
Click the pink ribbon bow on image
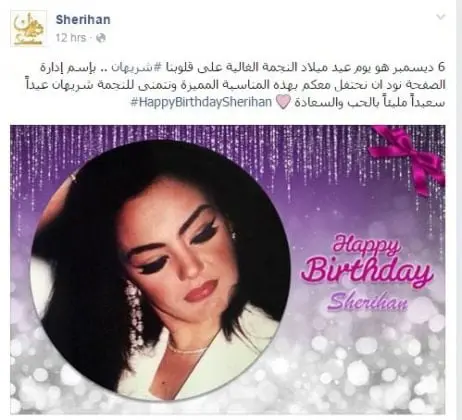(408, 157)
